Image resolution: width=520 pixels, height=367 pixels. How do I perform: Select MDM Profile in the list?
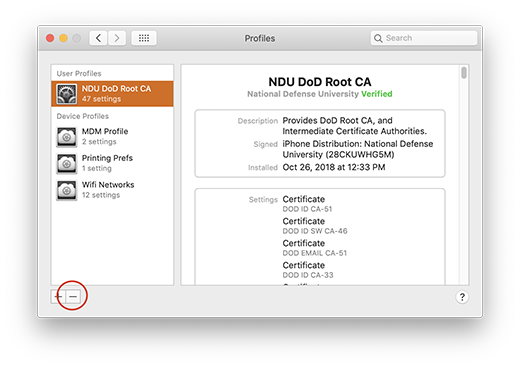[x=112, y=137]
